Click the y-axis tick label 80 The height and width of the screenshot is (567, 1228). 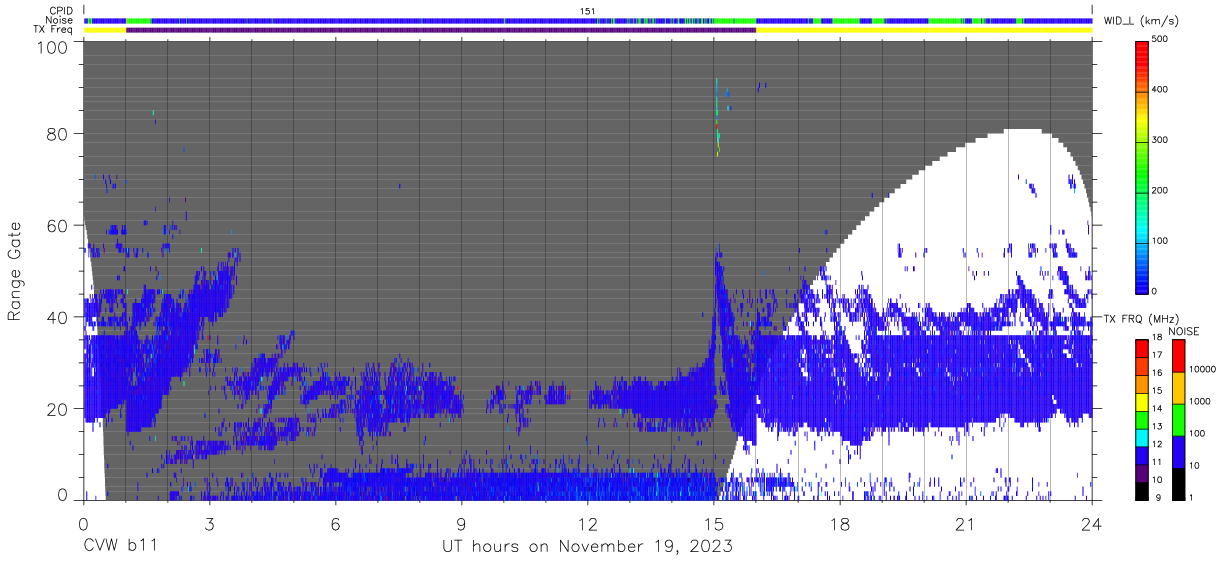(x=60, y=134)
